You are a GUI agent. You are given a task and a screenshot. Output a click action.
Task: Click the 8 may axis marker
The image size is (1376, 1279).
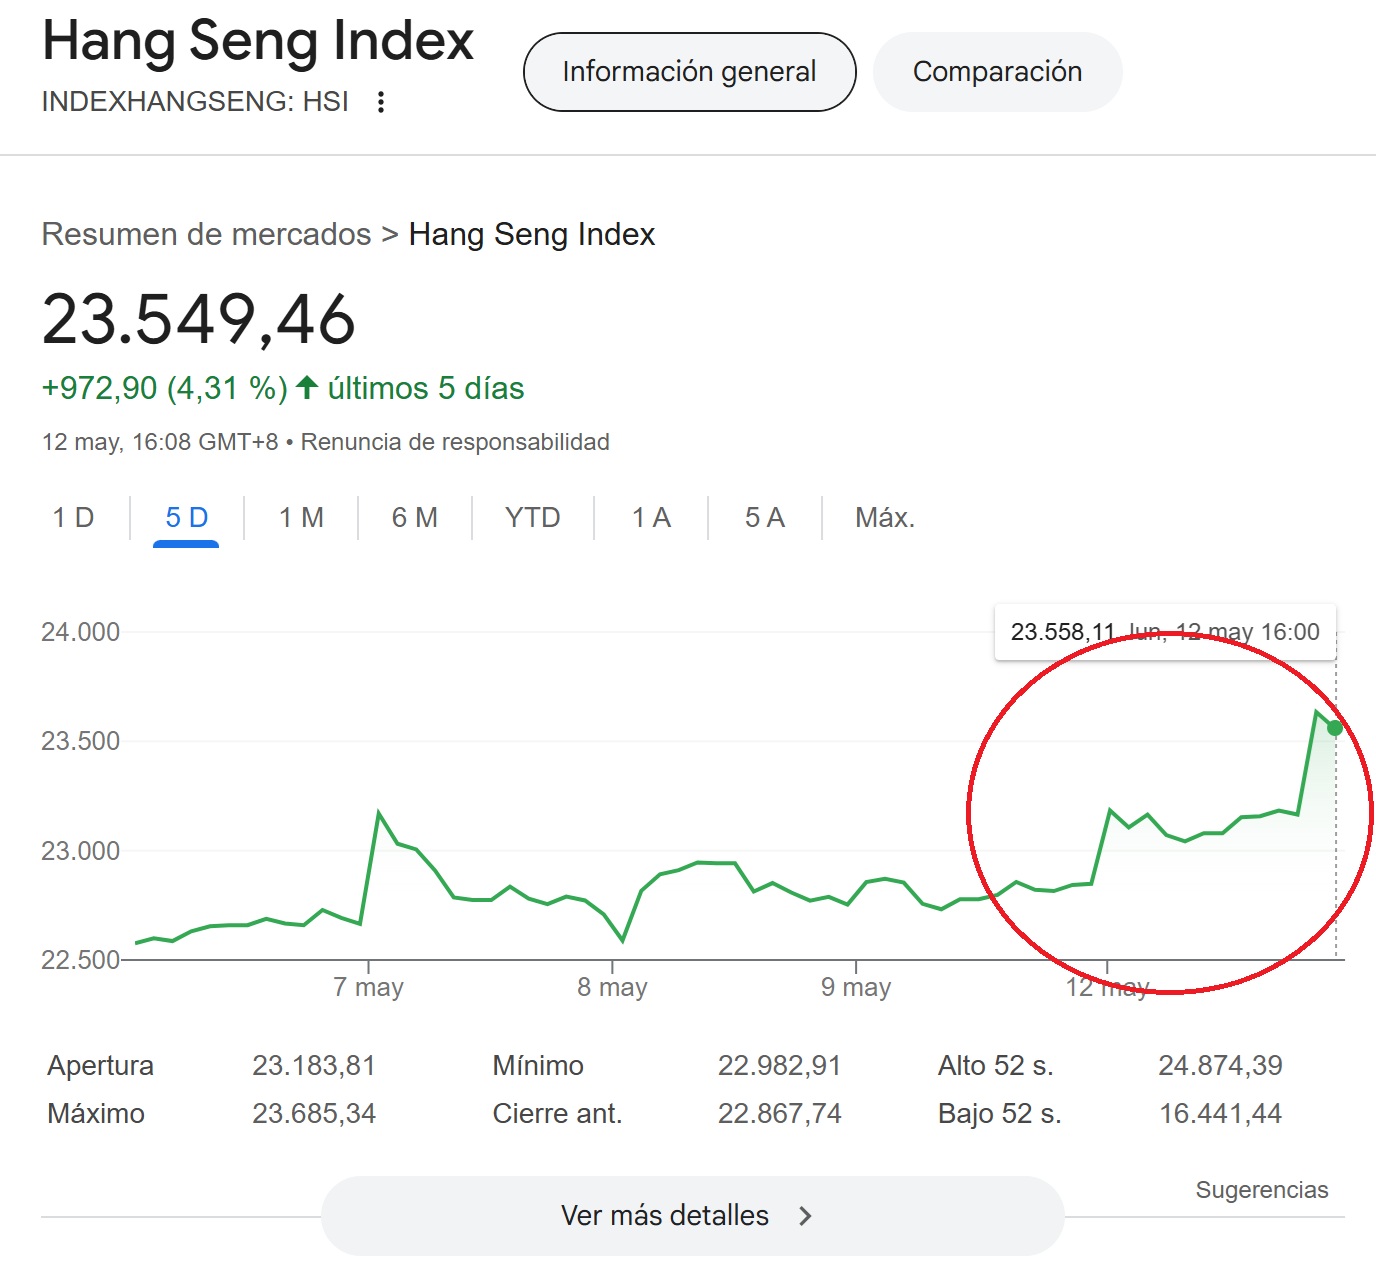[x=612, y=987]
